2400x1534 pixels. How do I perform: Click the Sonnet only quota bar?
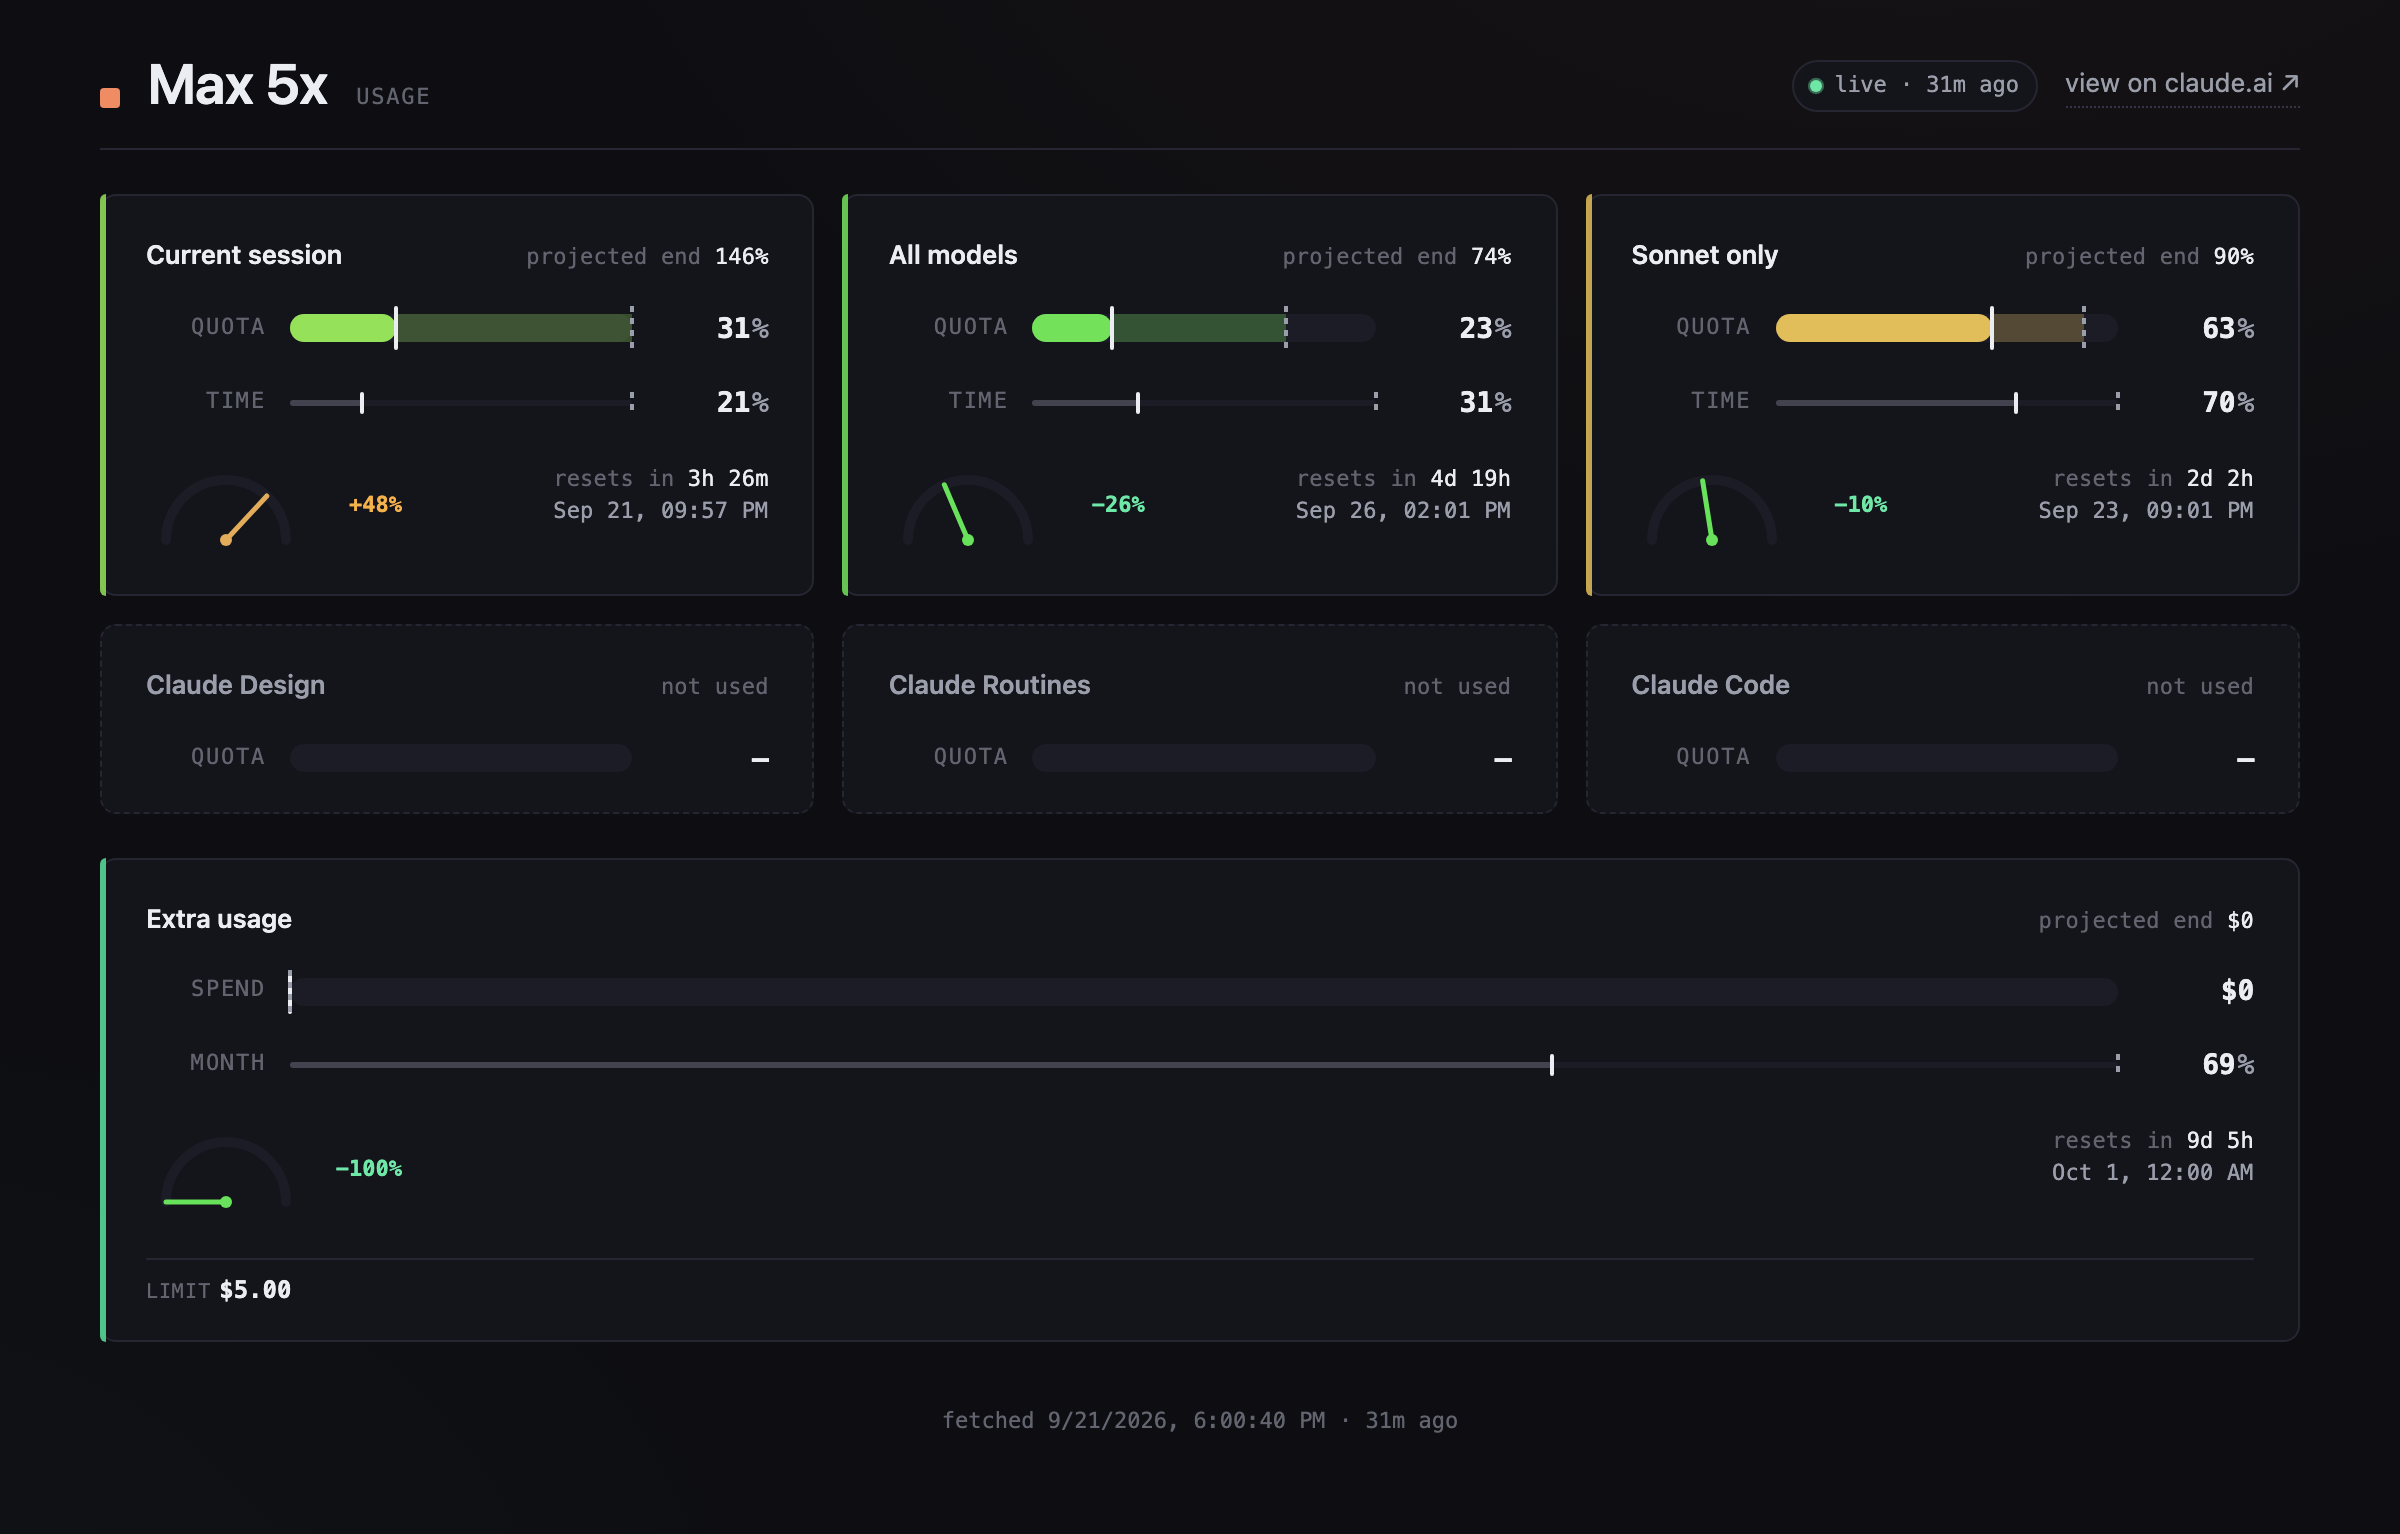(1947, 327)
